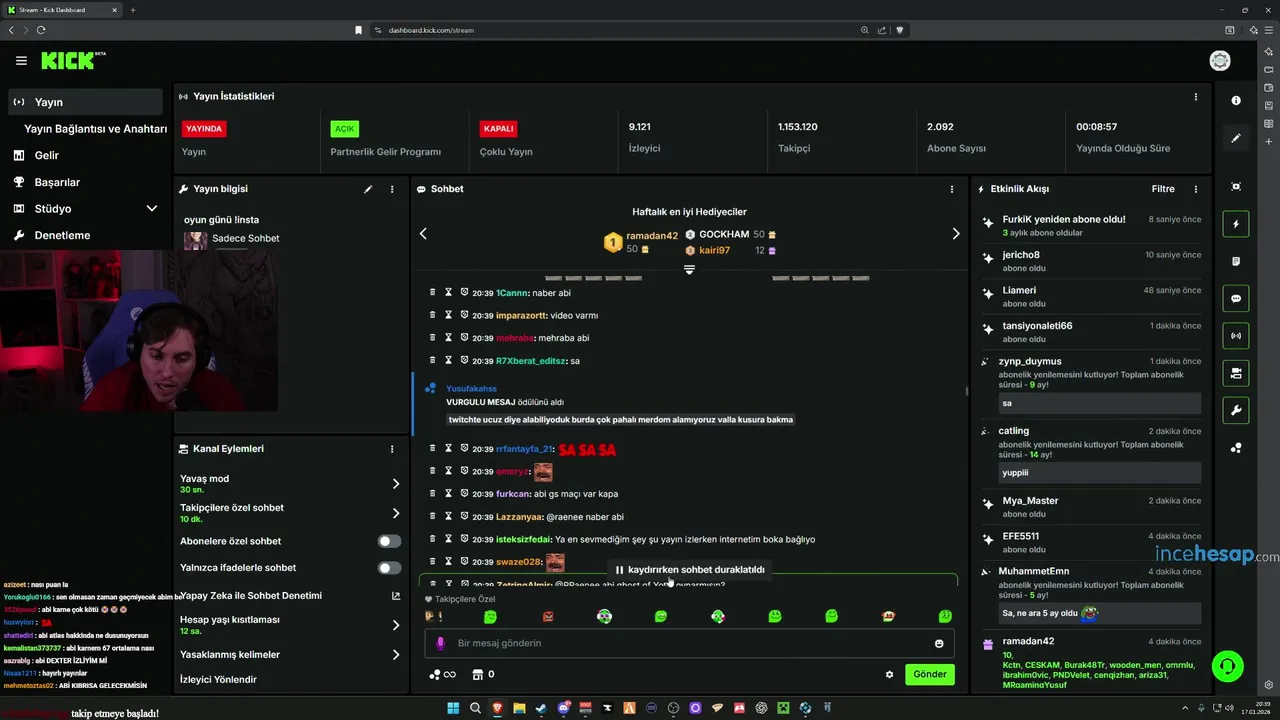Open Steam from the taskbar
This screenshot has height=720, width=1280.
(x=542, y=708)
